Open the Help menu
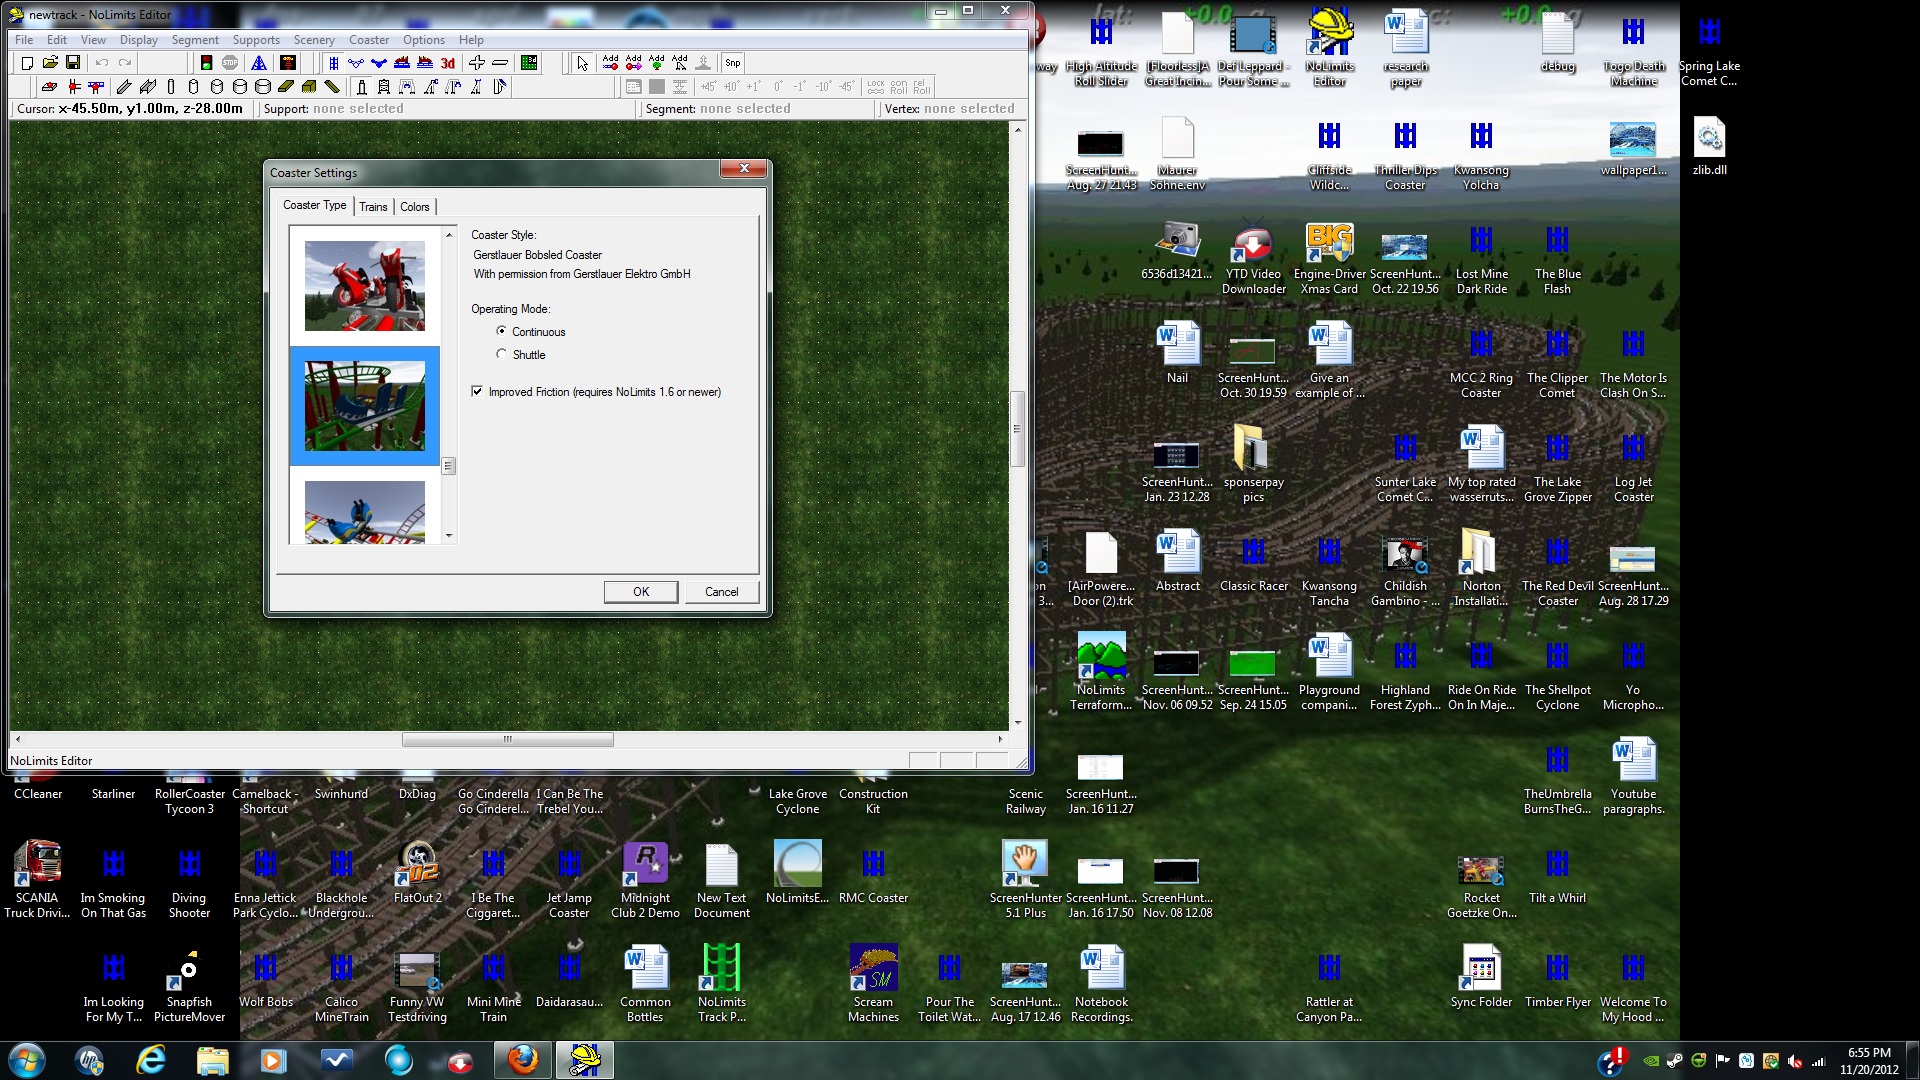The image size is (1920, 1080). point(471,40)
